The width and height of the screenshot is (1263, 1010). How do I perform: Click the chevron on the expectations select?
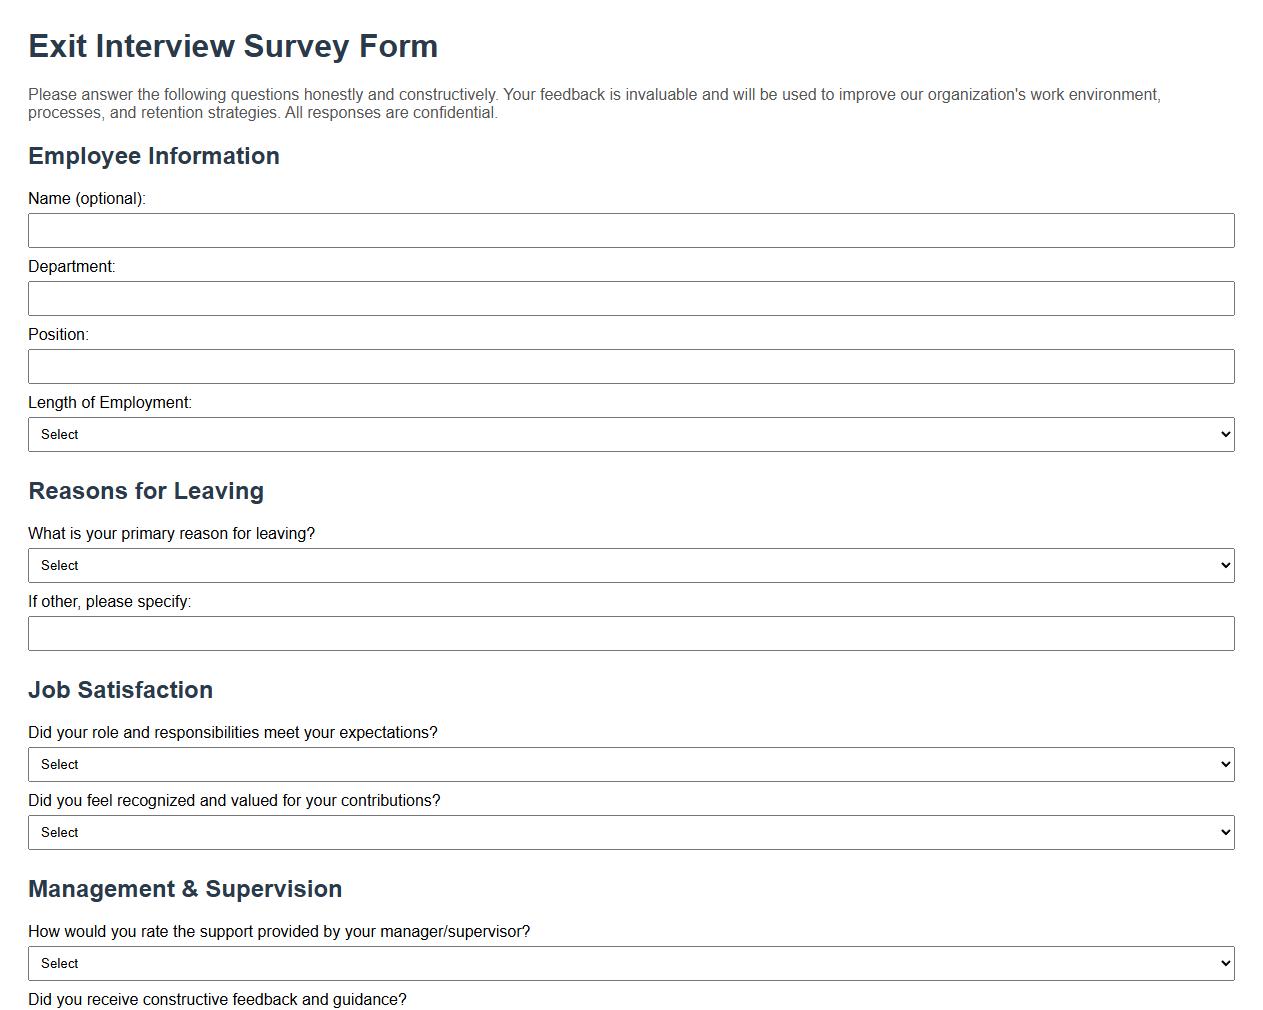[x=1226, y=764]
